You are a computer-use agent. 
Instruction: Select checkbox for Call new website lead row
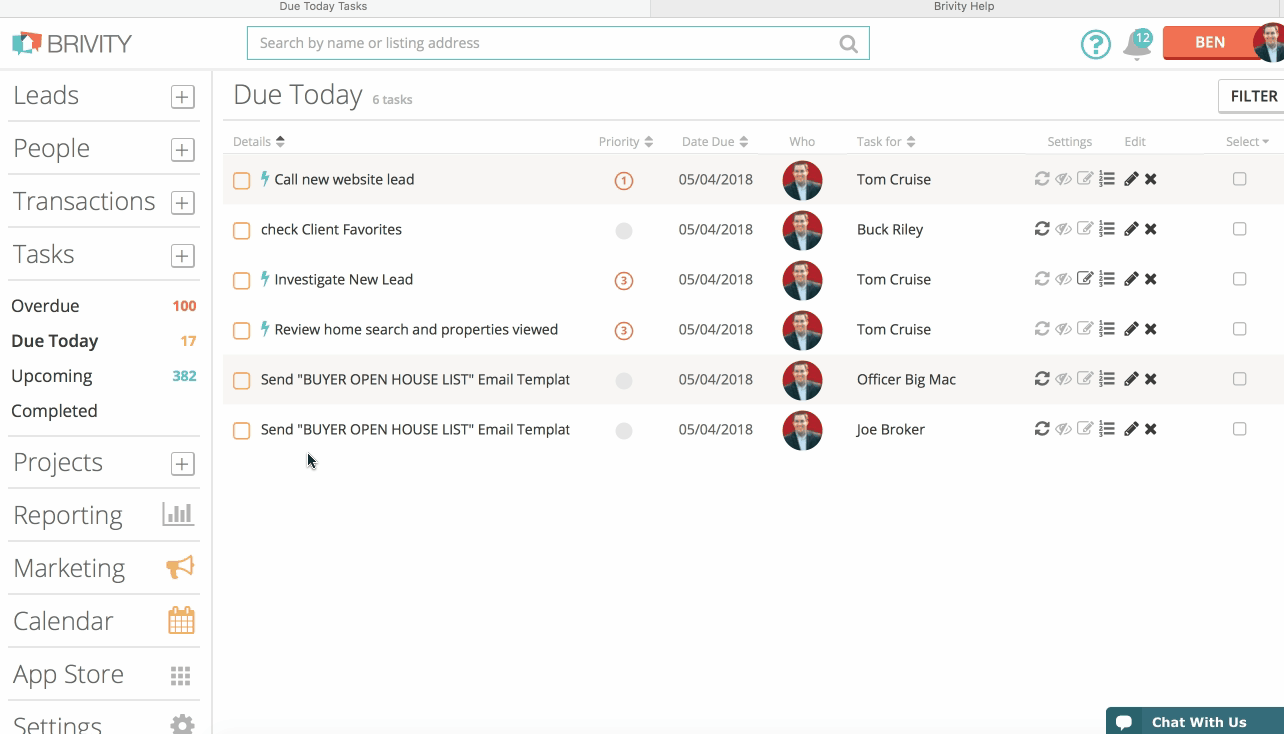click(x=1240, y=179)
